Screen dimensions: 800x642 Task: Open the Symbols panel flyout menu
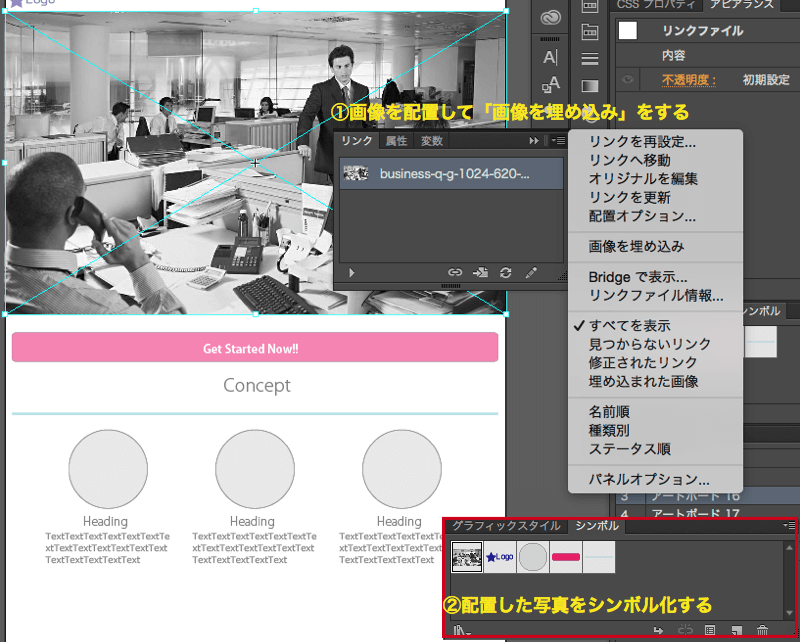[789, 525]
